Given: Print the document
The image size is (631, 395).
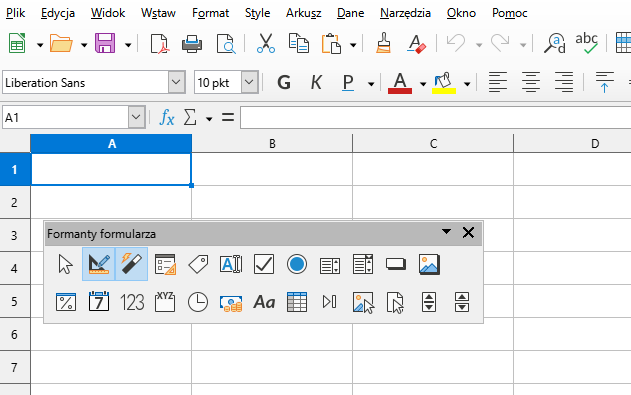Looking at the screenshot, I should 192,43.
